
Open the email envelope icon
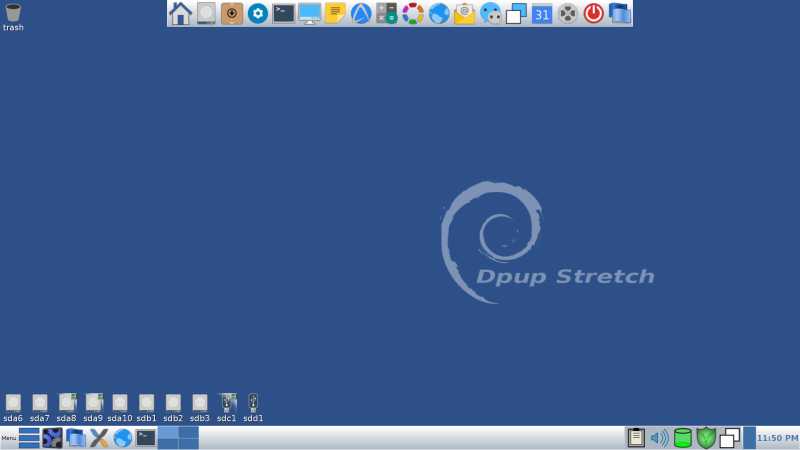[464, 13]
